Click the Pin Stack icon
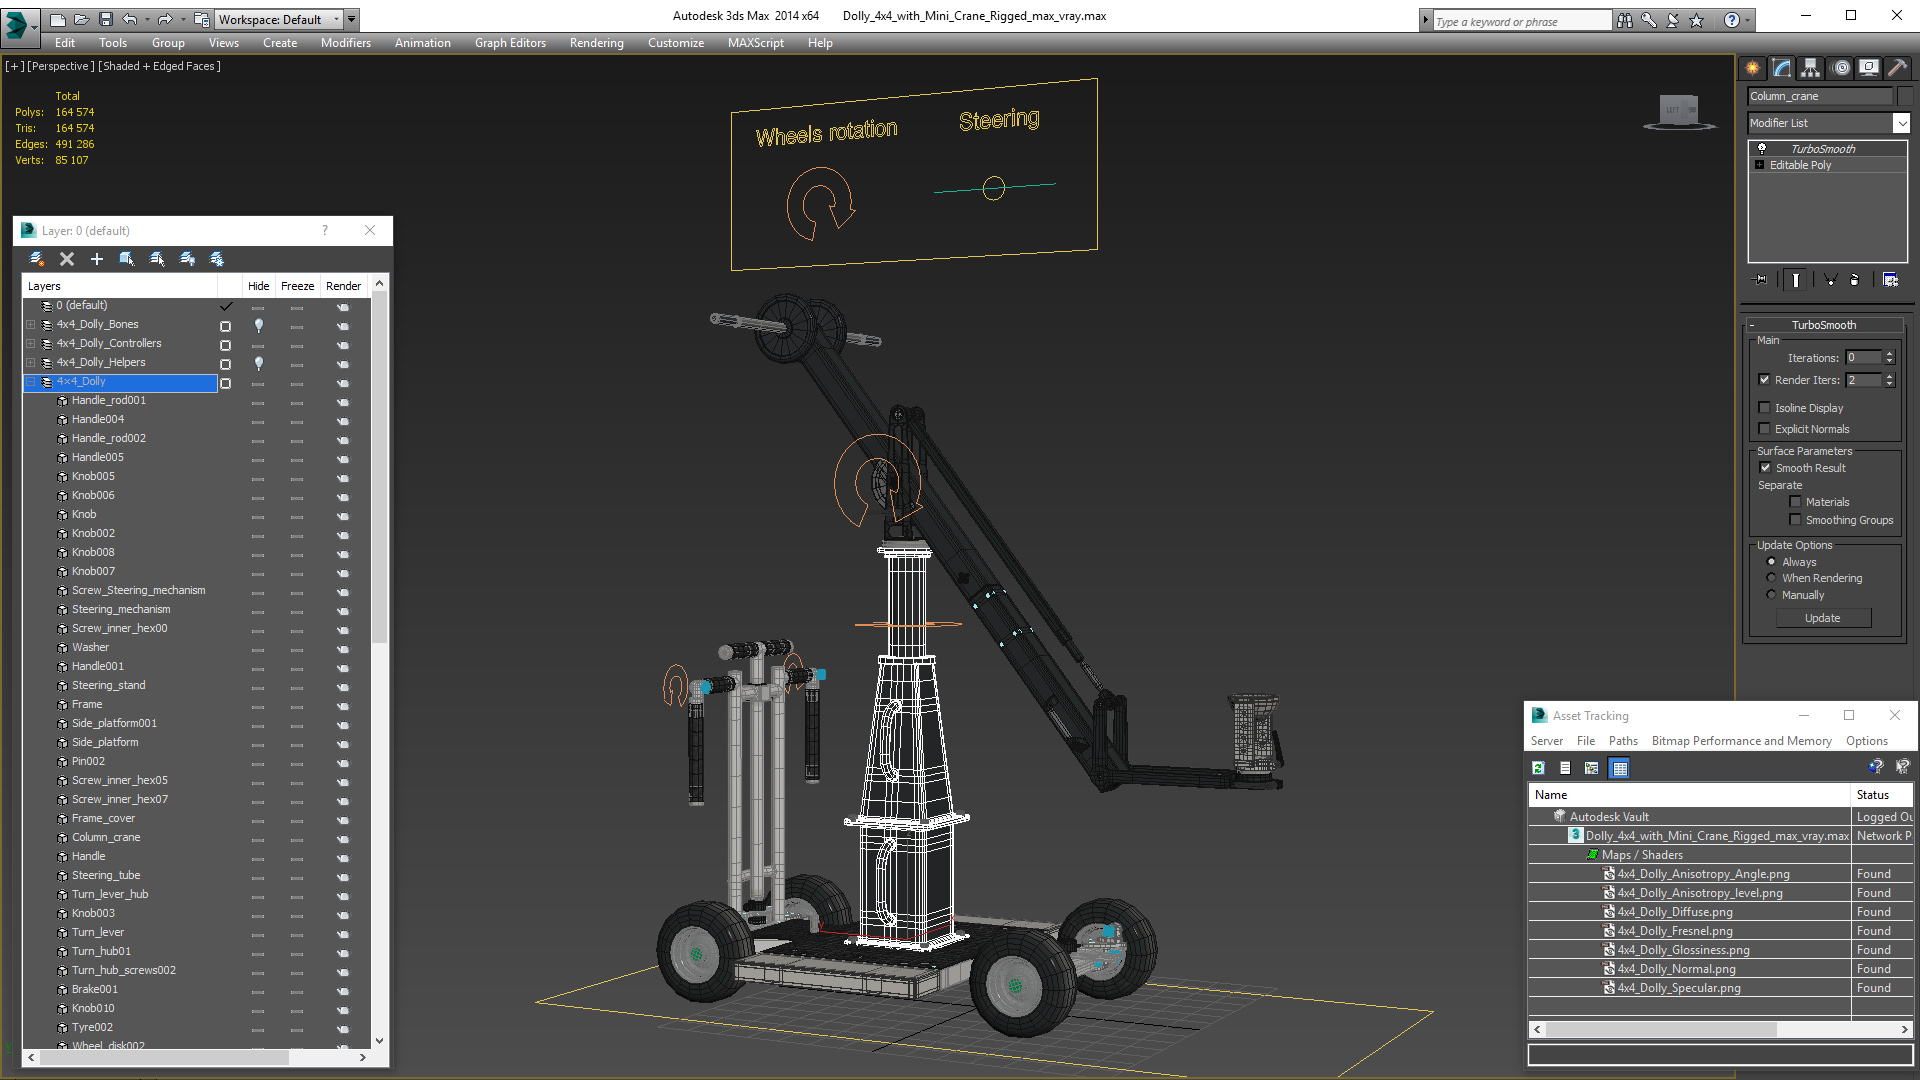The image size is (1920, 1080). [x=1761, y=280]
